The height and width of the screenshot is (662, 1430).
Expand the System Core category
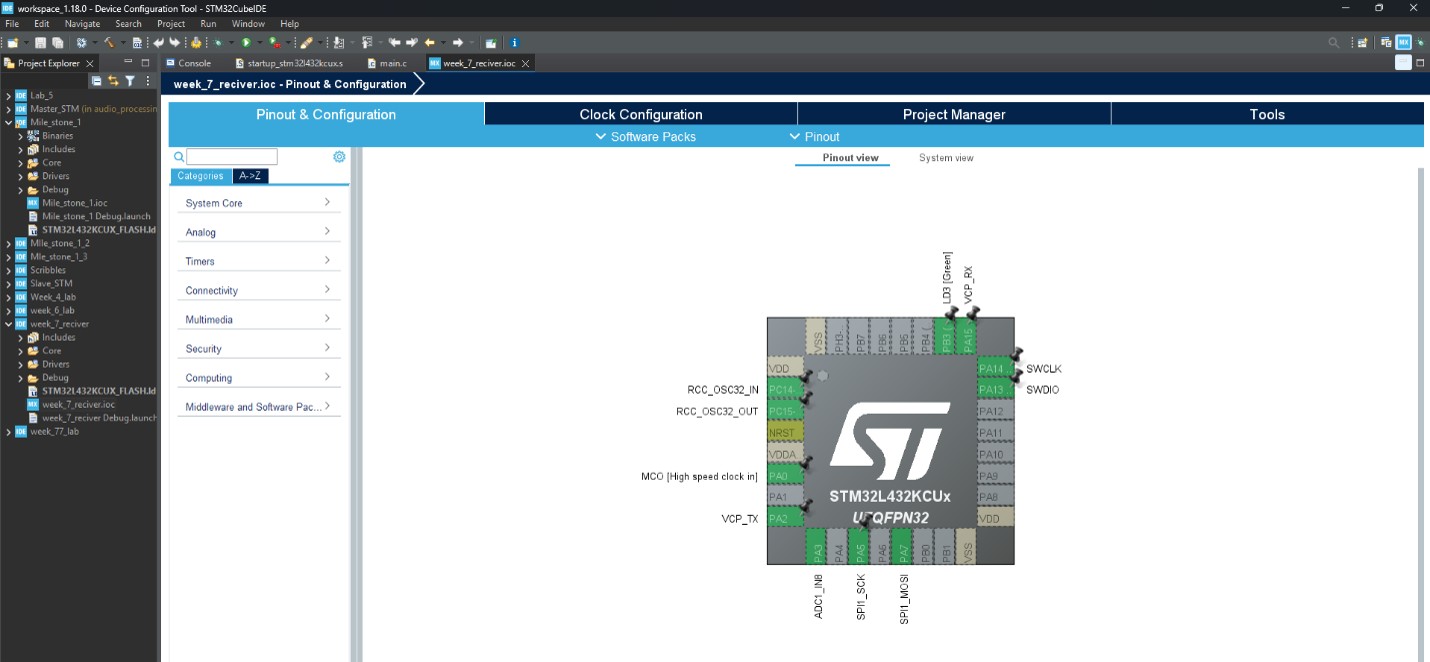[259, 203]
